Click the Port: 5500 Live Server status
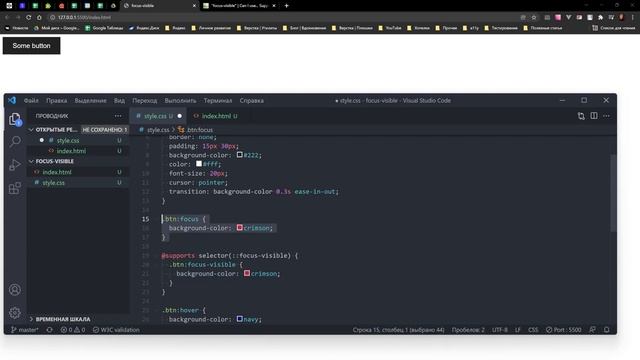This screenshot has height=360, width=640. (564, 329)
